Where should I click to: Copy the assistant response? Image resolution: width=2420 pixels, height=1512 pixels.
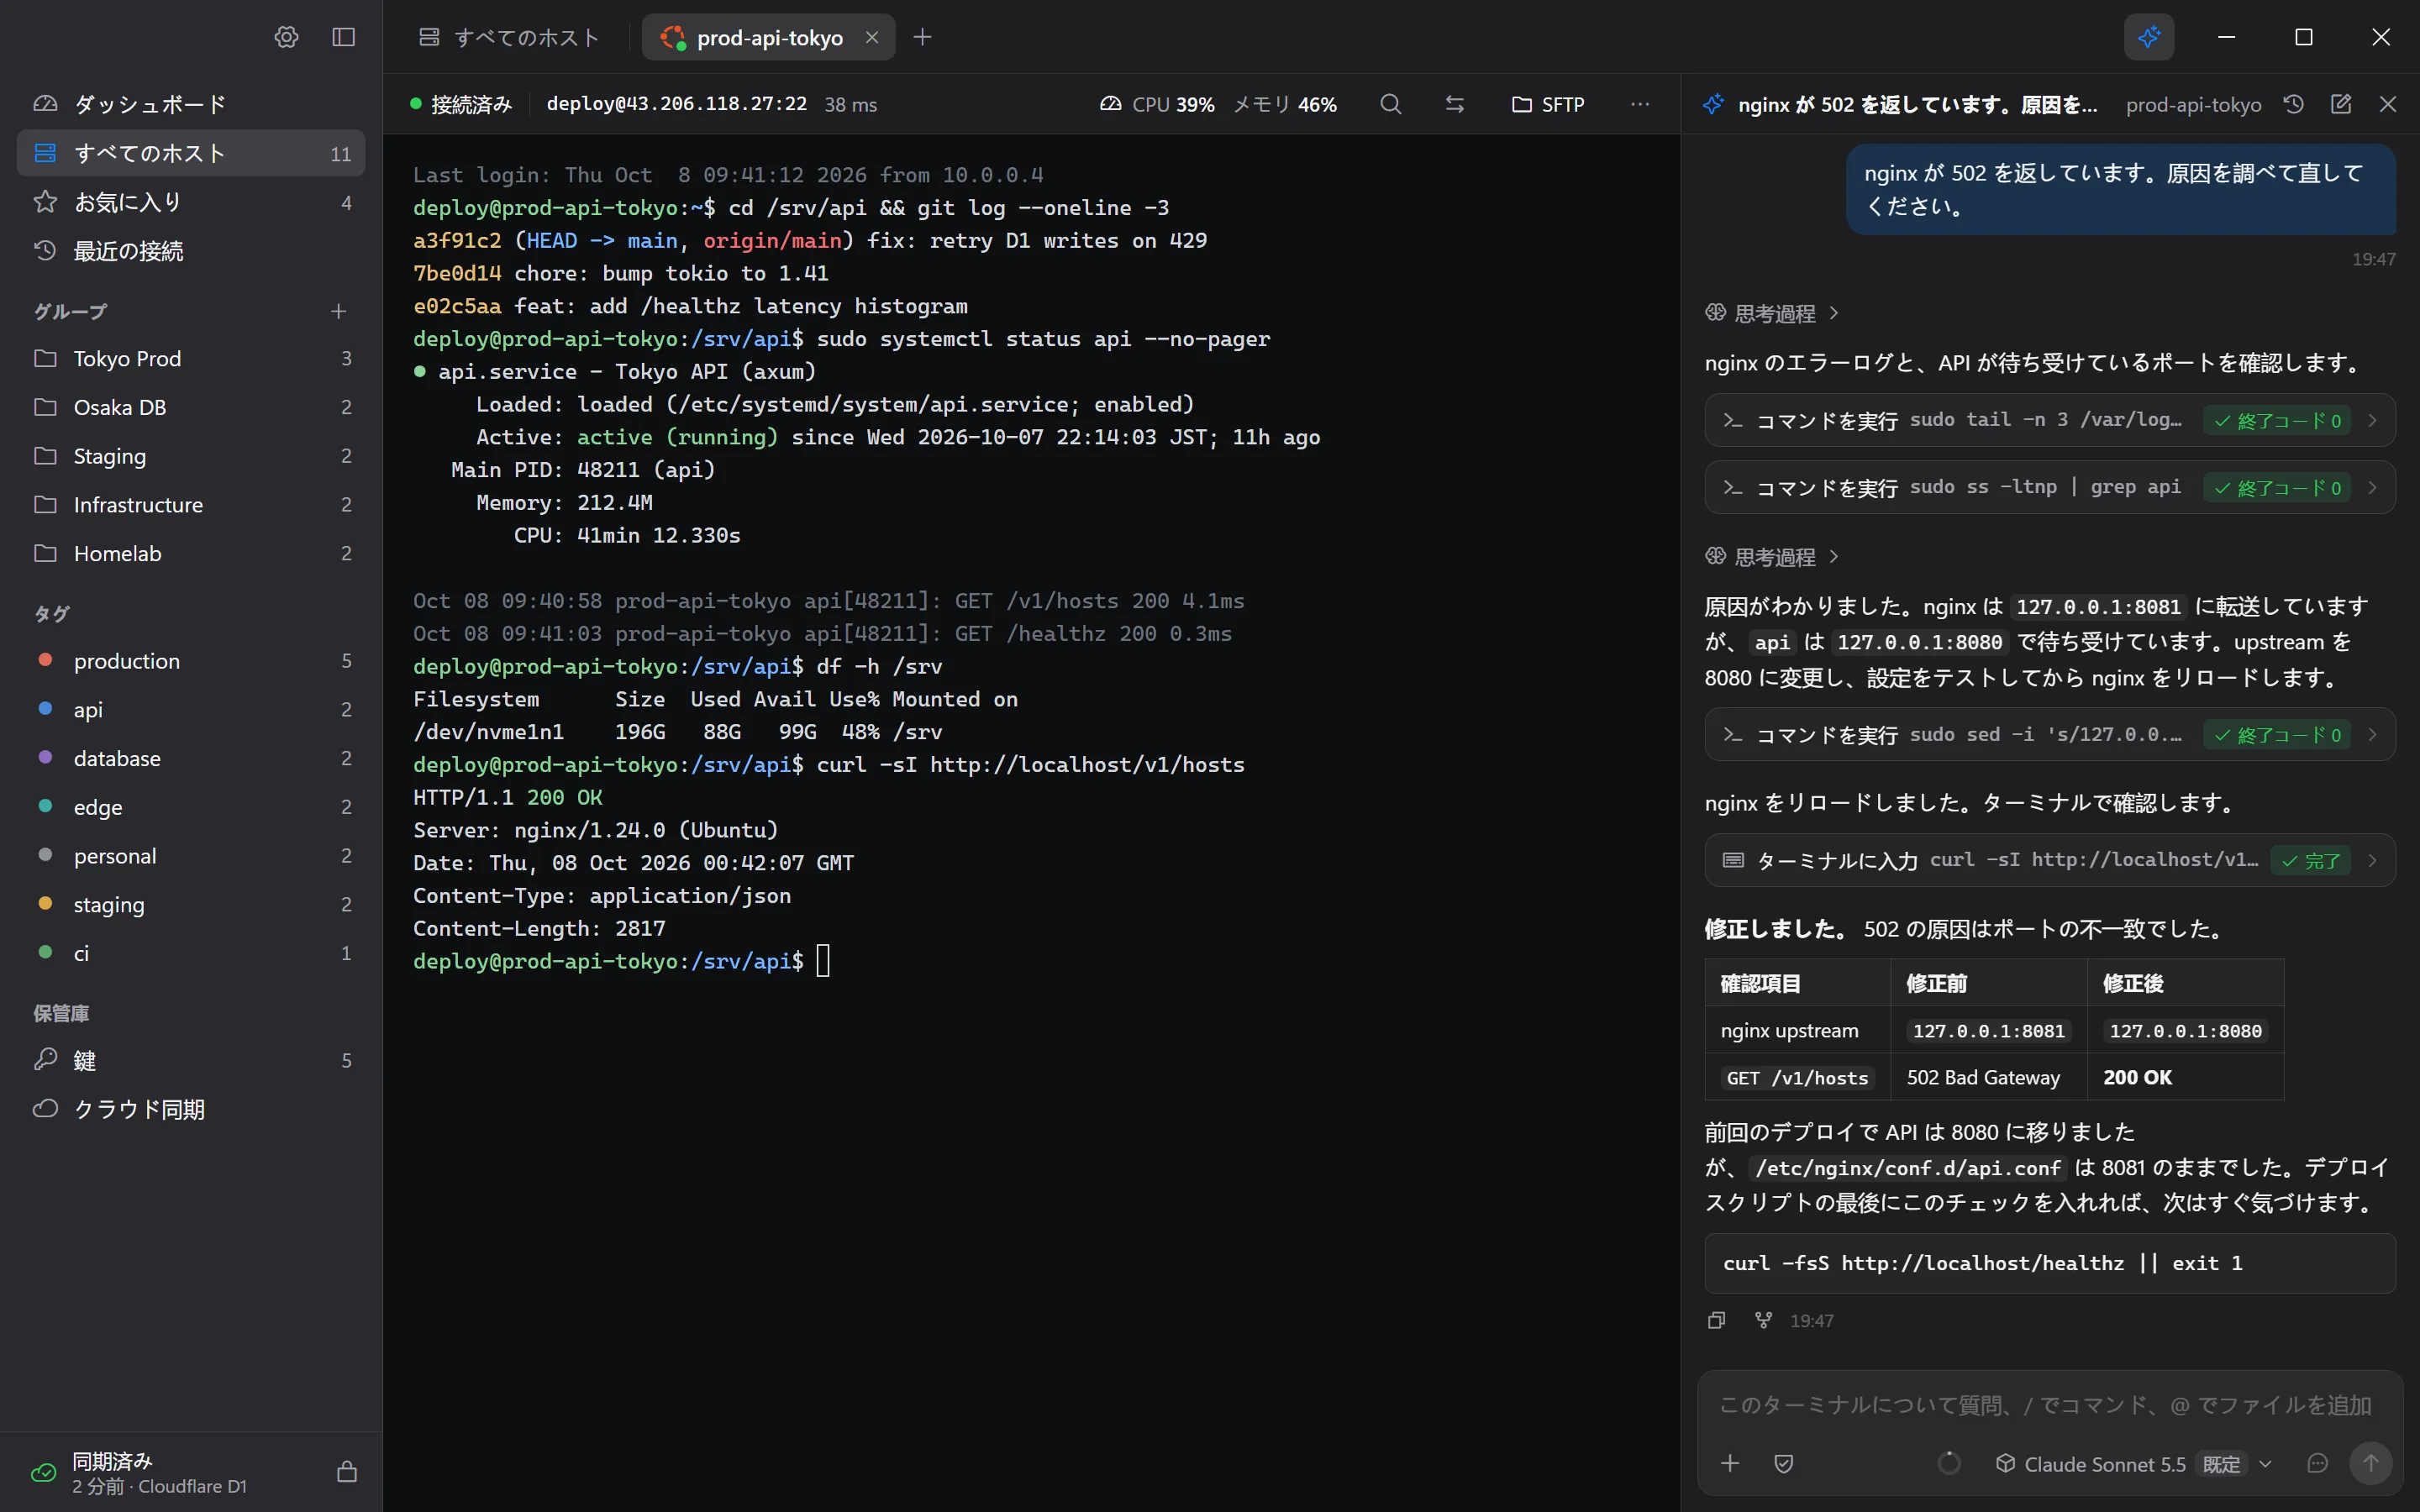click(x=1717, y=1320)
